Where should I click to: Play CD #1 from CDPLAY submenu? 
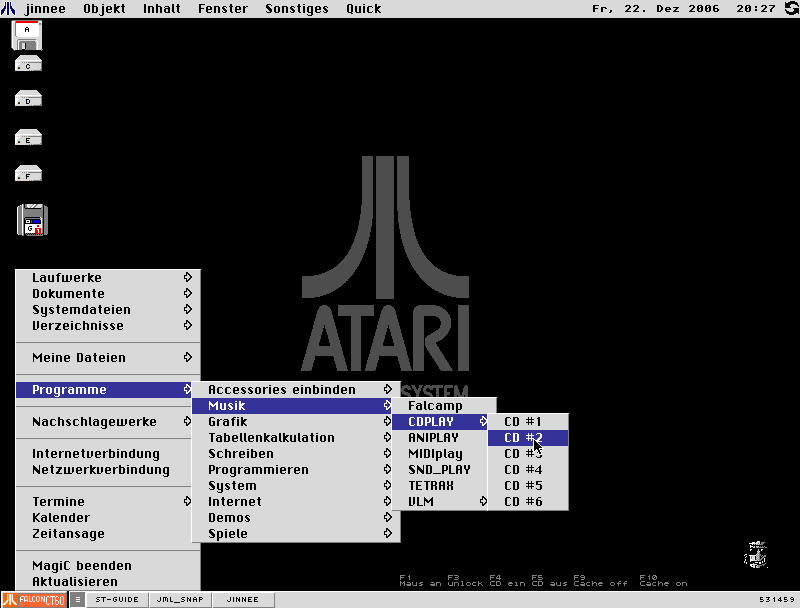528,422
